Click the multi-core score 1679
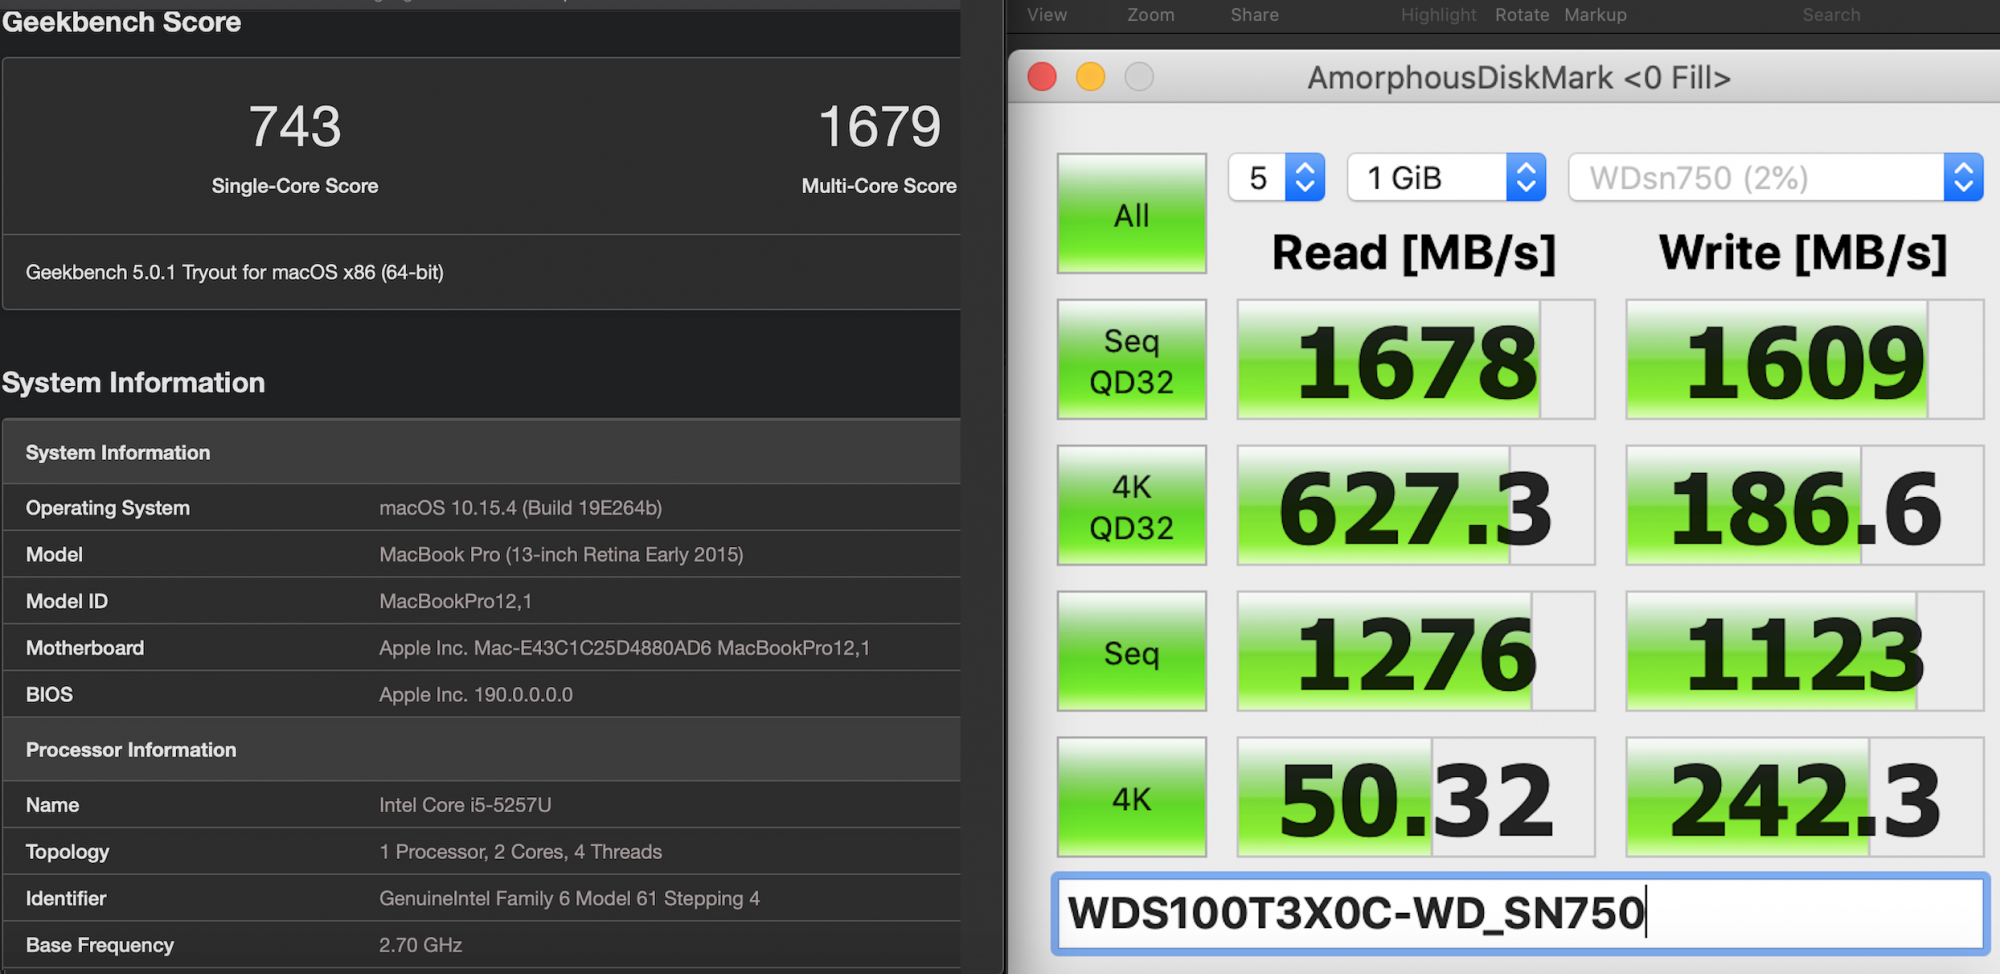Image resolution: width=2000 pixels, height=974 pixels. pyautogui.click(x=880, y=127)
